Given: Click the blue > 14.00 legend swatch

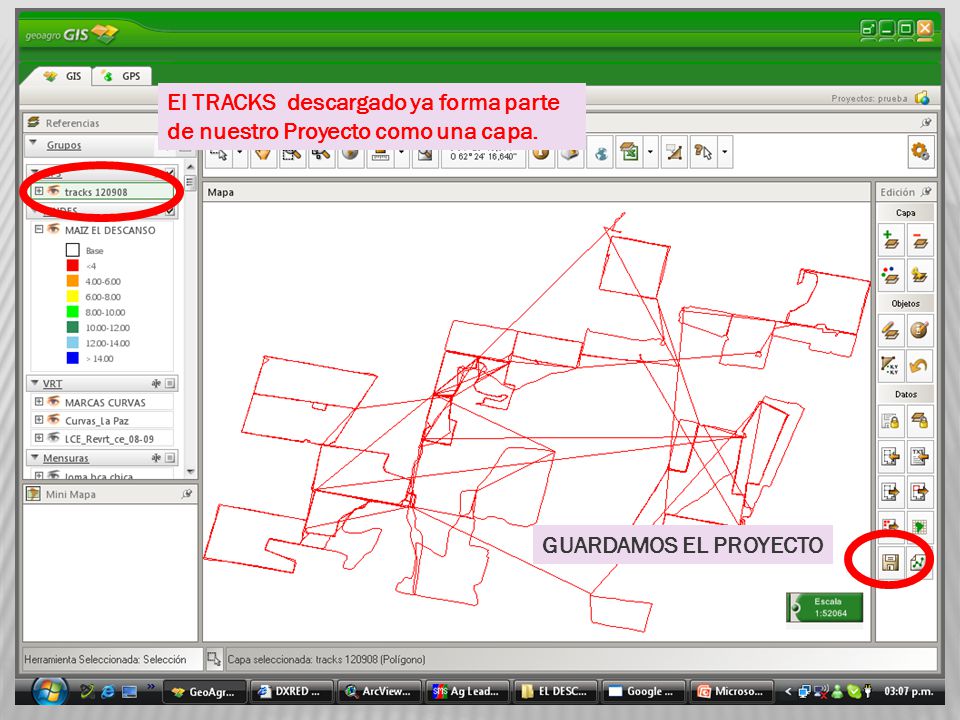Looking at the screenshot, I should [x=72, y=358].
